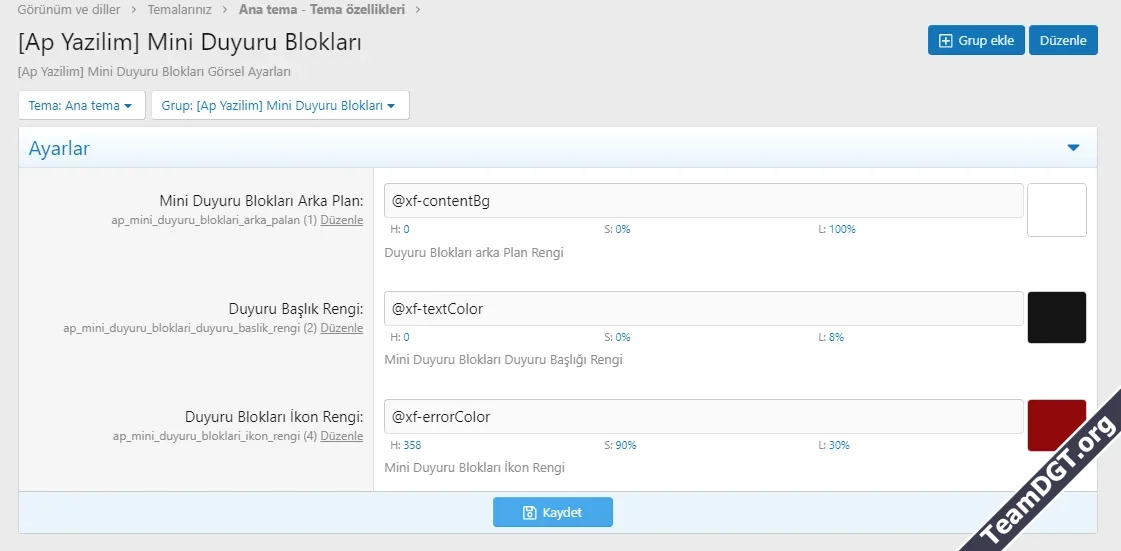Navigate to Ana tema - Tema özellikleri

321,10
